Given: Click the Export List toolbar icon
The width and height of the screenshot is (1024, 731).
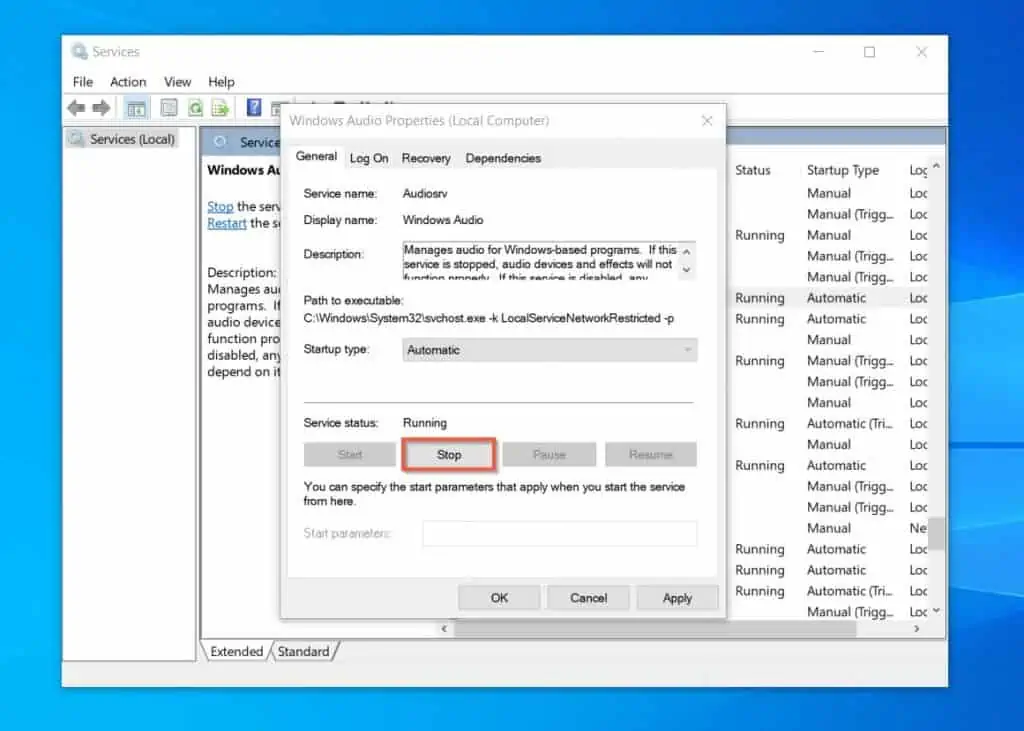Looking at the screenshot, I should click(221, 108).
